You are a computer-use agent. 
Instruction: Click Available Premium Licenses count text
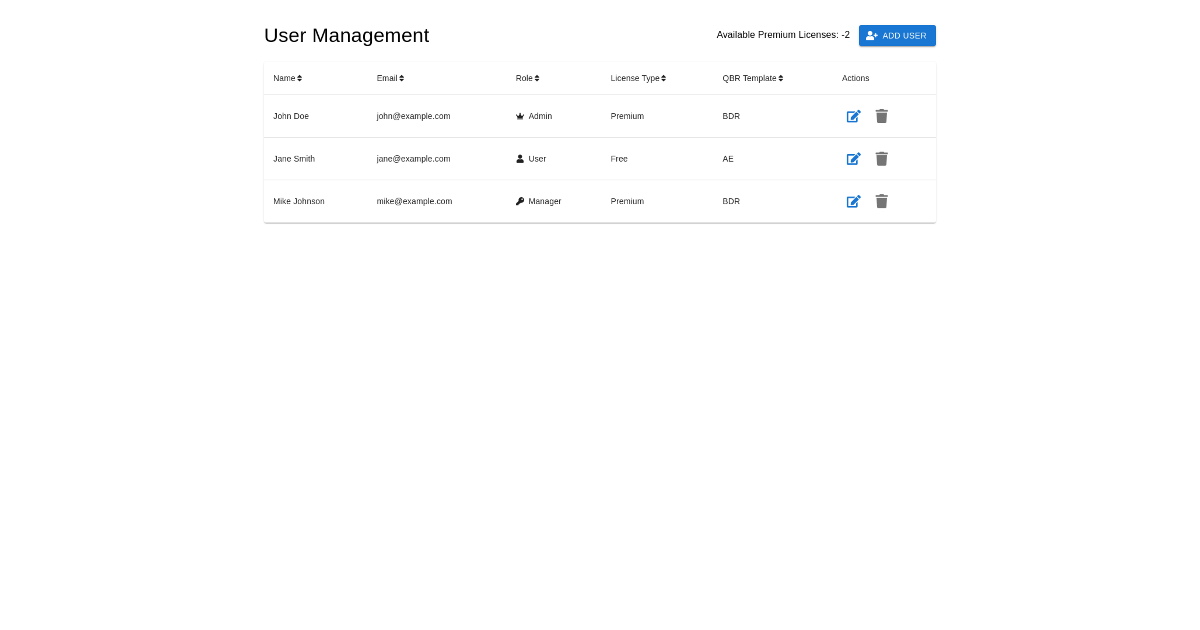pyautogui.click(x=782, y=35)
